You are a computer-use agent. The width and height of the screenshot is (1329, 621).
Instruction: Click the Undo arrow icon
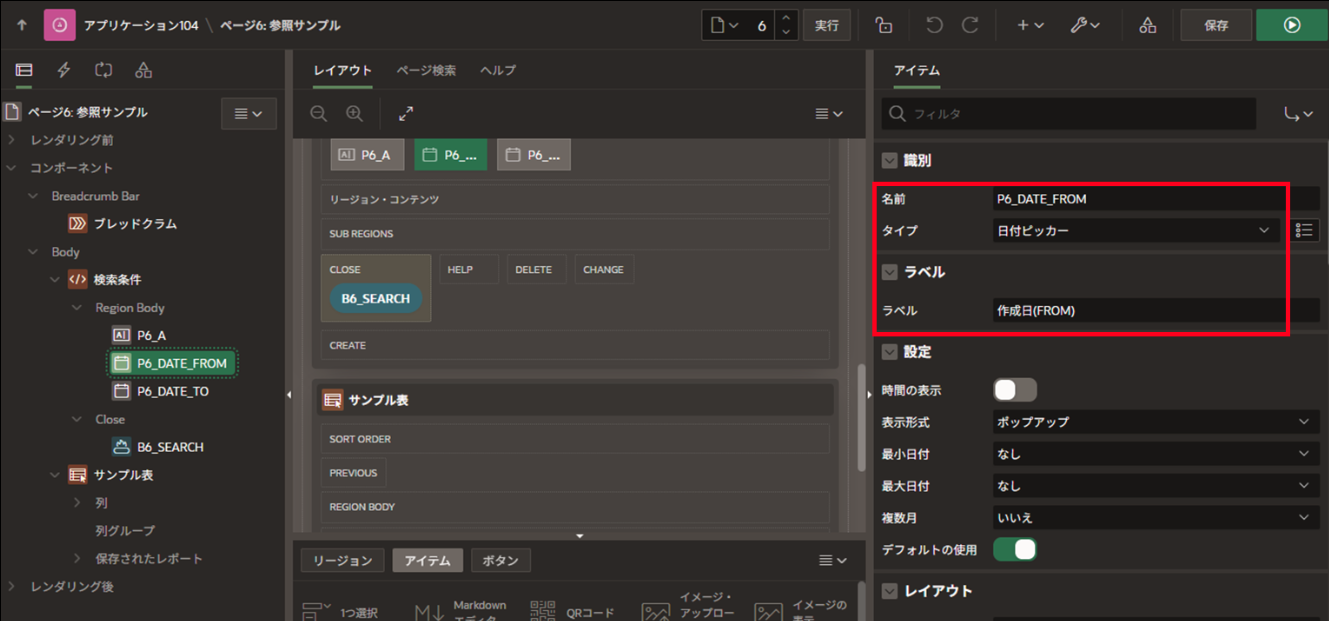point(934,25)
